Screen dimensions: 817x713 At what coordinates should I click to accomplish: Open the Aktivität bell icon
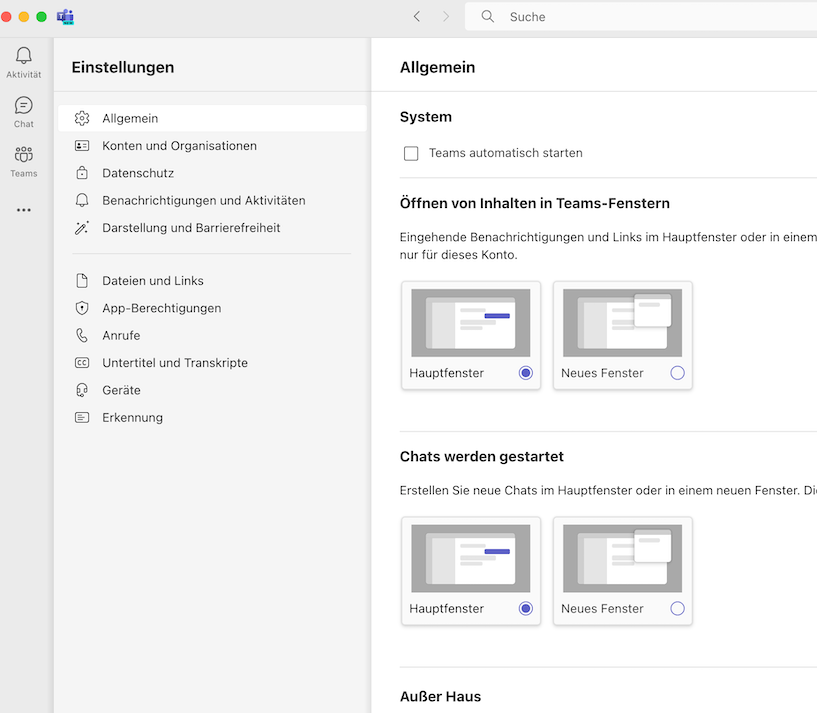(x=24, y=57)
